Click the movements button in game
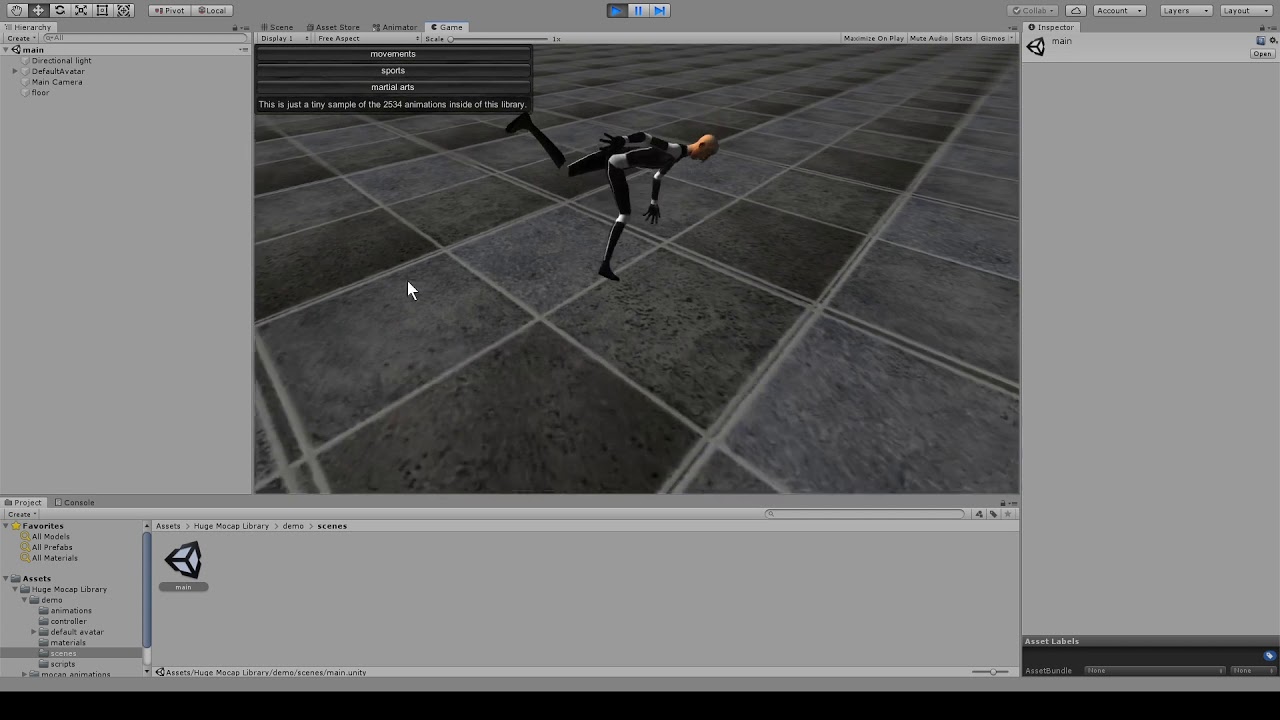 [393, 54]
